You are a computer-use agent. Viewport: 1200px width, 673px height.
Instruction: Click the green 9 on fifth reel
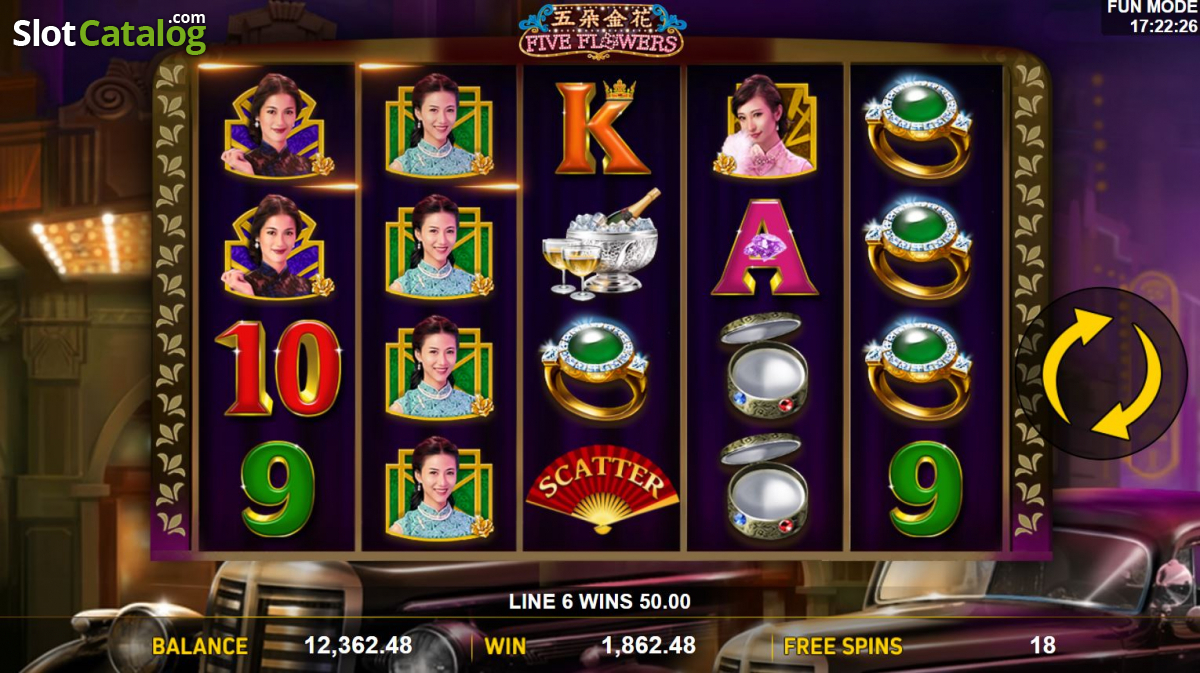point(926,489)
